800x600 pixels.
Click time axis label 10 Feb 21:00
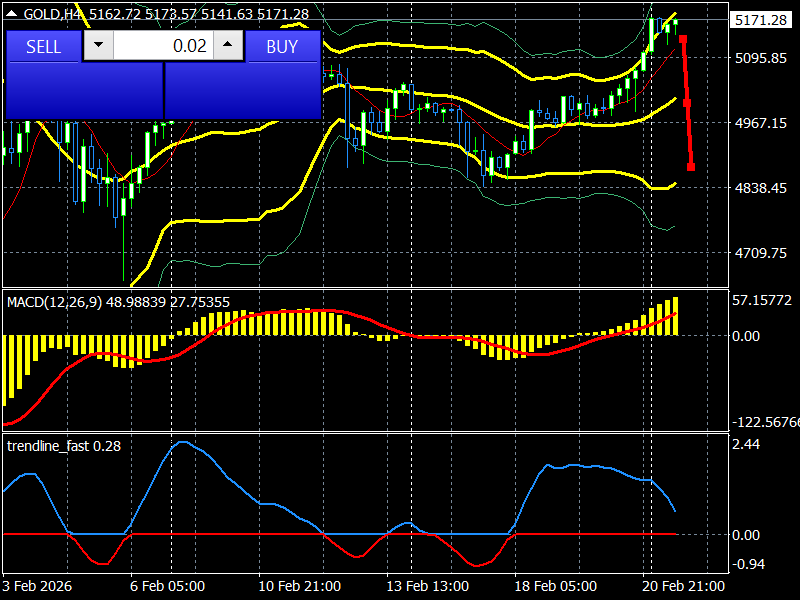pyautogui.click(x=299, y=586)
